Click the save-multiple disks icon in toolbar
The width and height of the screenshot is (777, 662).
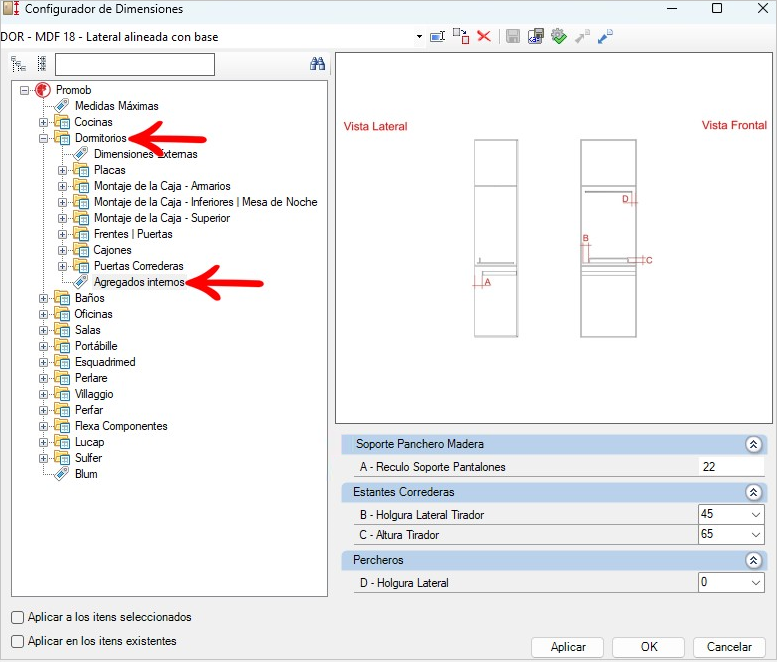click(536, 36)
